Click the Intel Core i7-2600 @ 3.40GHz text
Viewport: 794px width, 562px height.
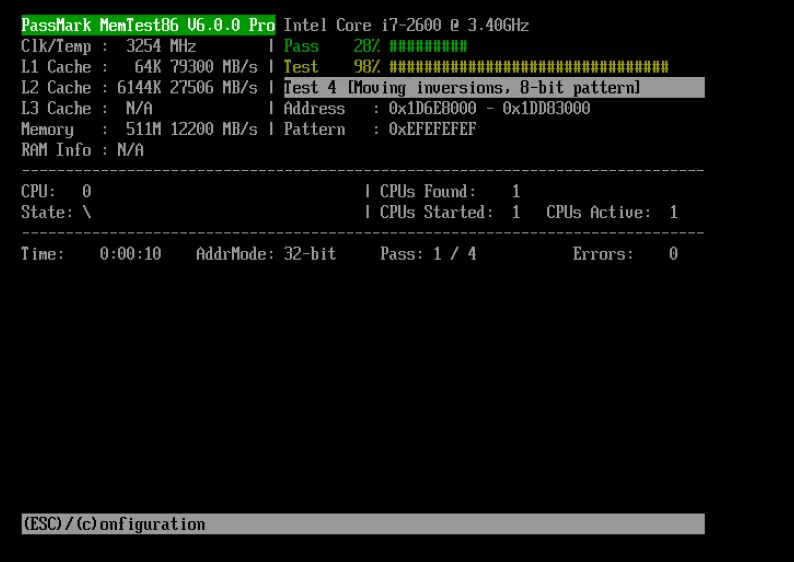(x=406, y=25)
